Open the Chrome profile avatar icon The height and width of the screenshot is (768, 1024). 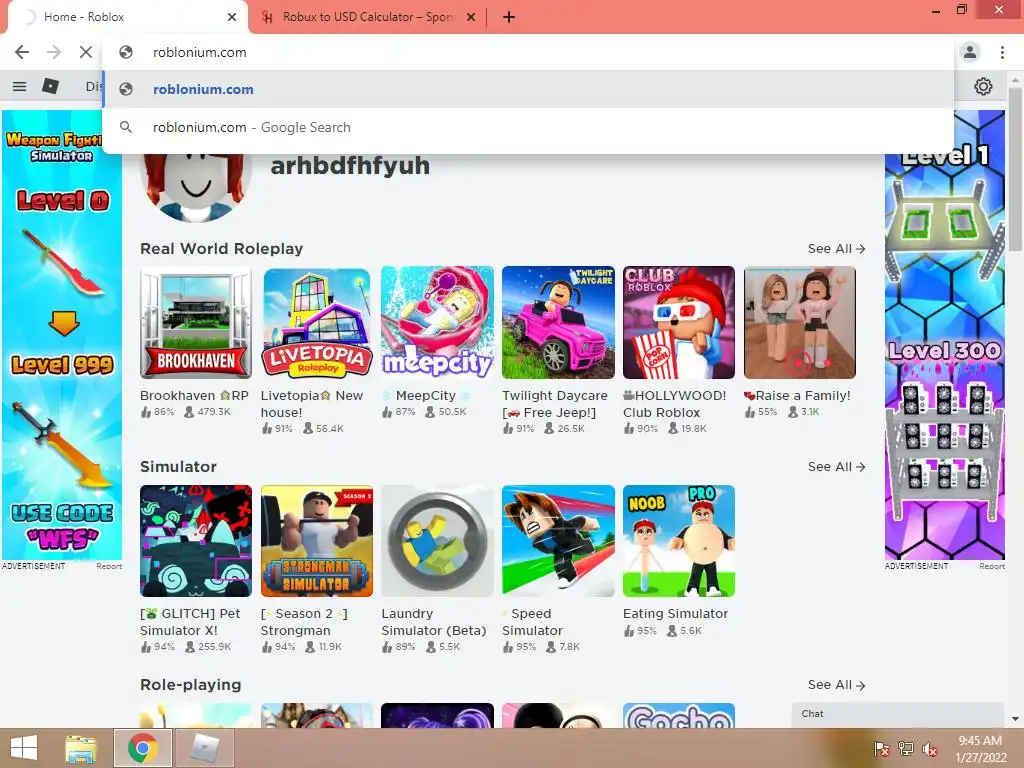(970, 52)
